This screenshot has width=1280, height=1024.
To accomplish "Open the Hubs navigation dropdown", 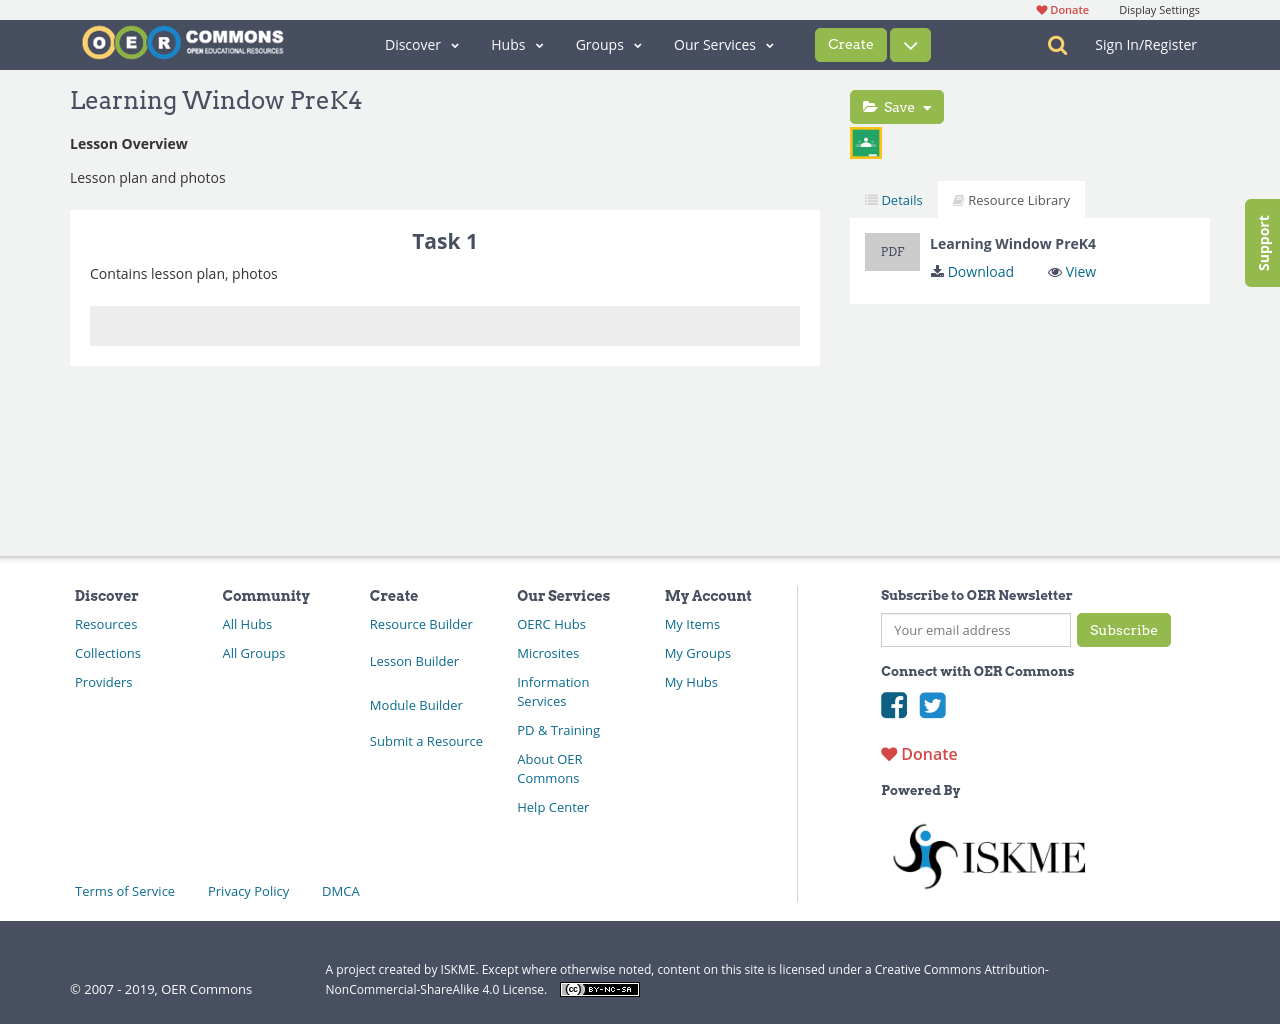I will click(517, 45).
